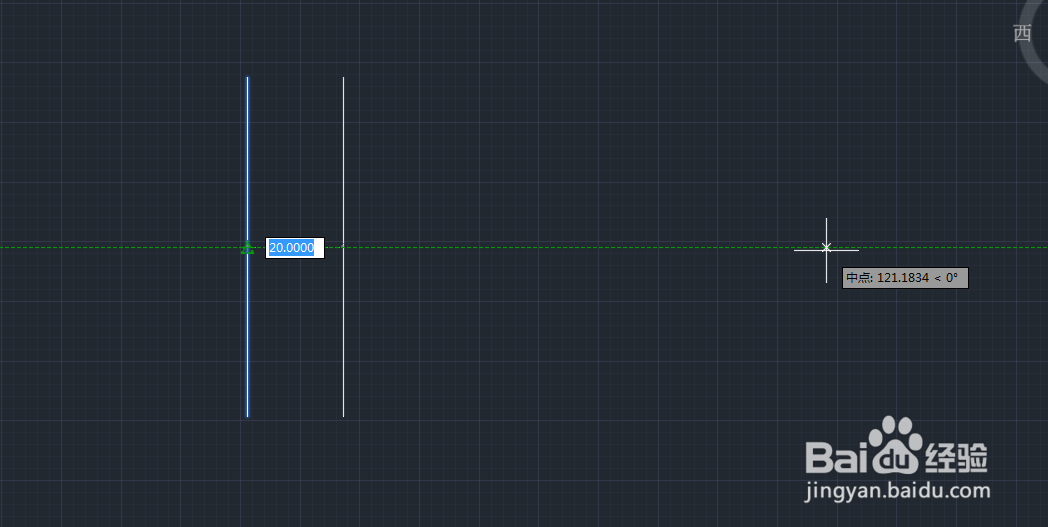This screenshot has width=1048, height=527.
Task: Click the green midpoint snap triangle marker
Action: [x=247, y=247]
